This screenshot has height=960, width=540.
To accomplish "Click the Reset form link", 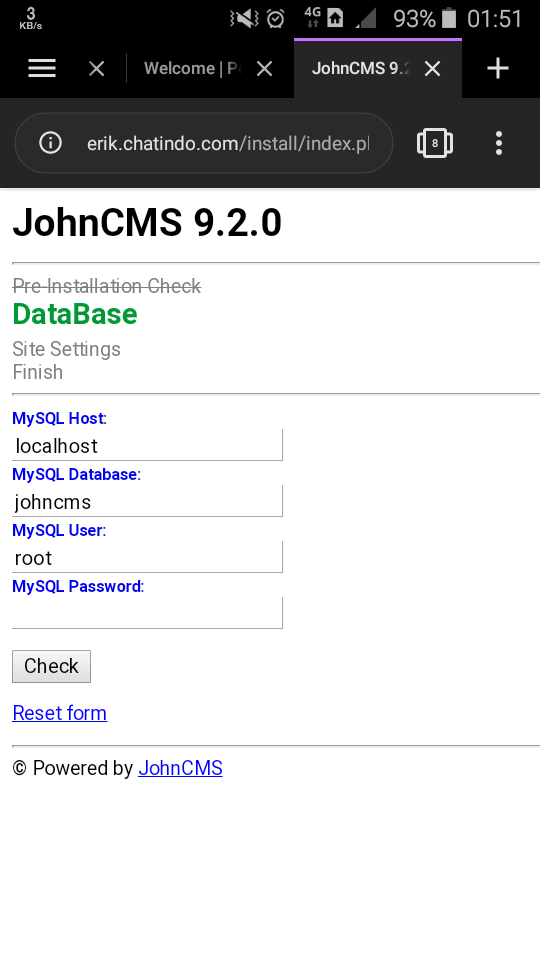I will [x=60, y=713].
